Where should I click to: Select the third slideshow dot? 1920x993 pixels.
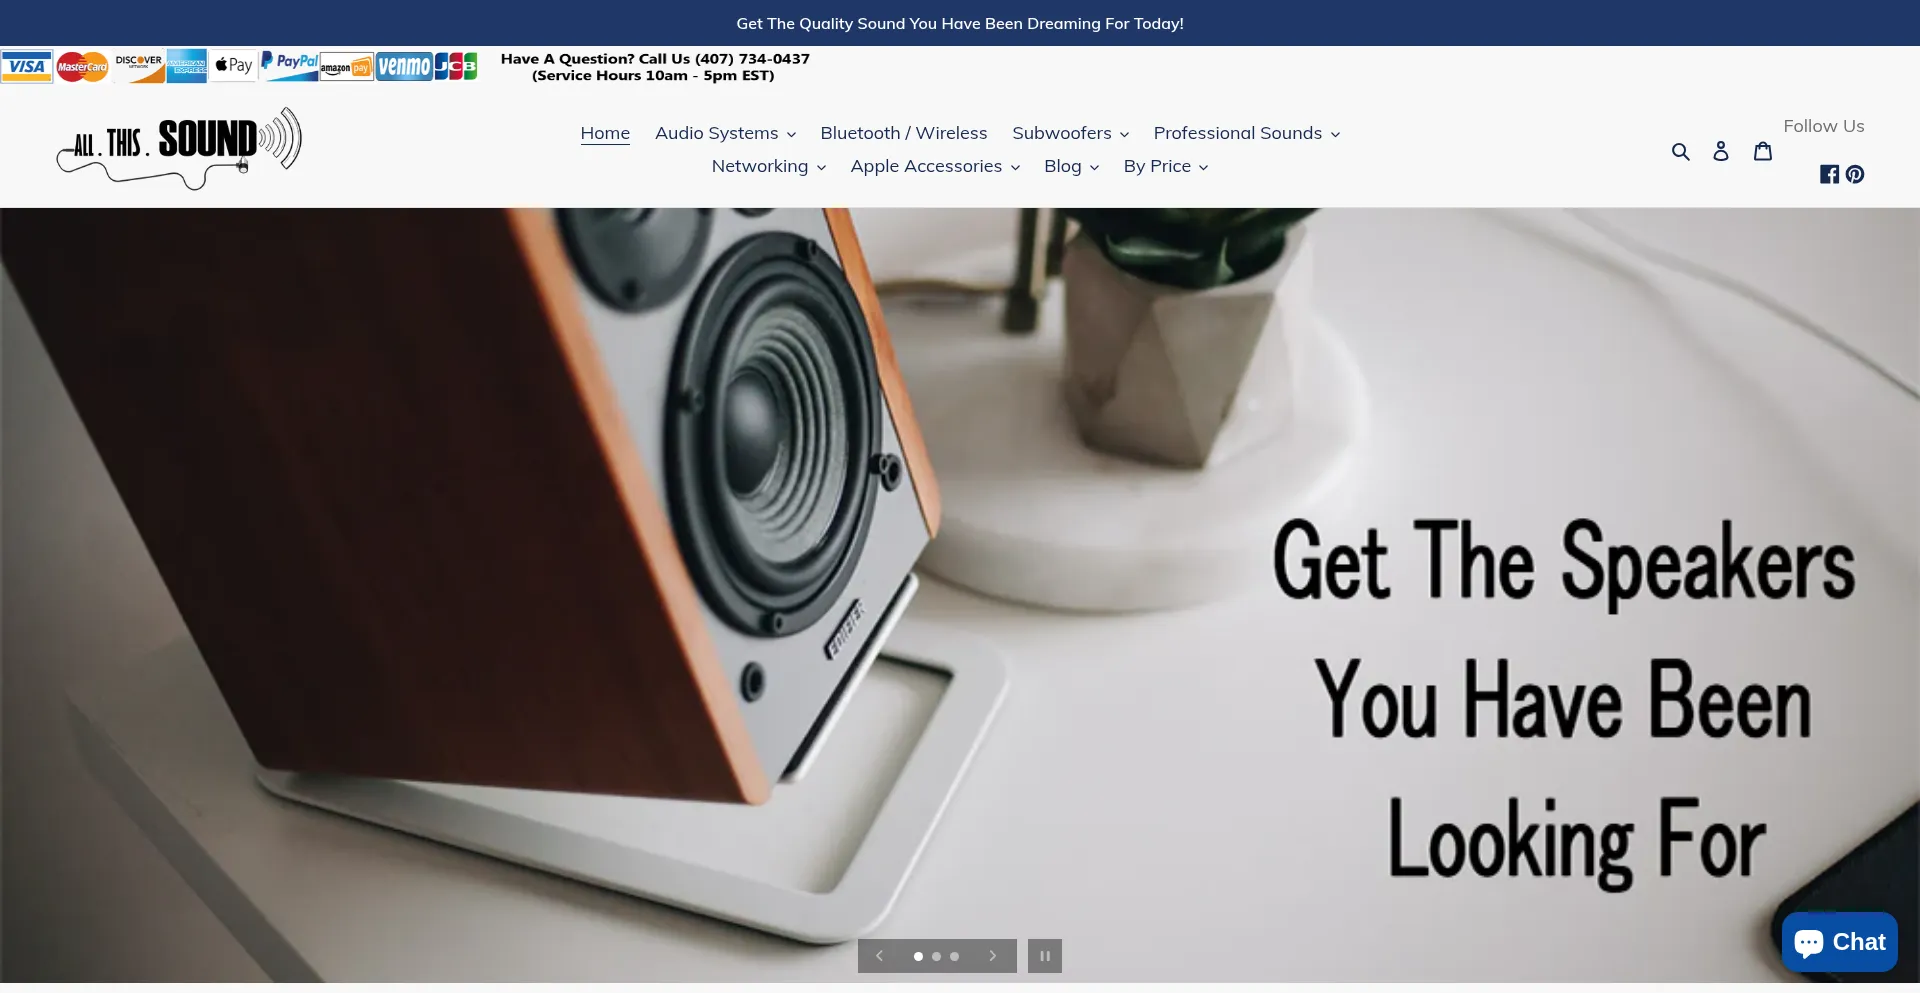point(955,956)
